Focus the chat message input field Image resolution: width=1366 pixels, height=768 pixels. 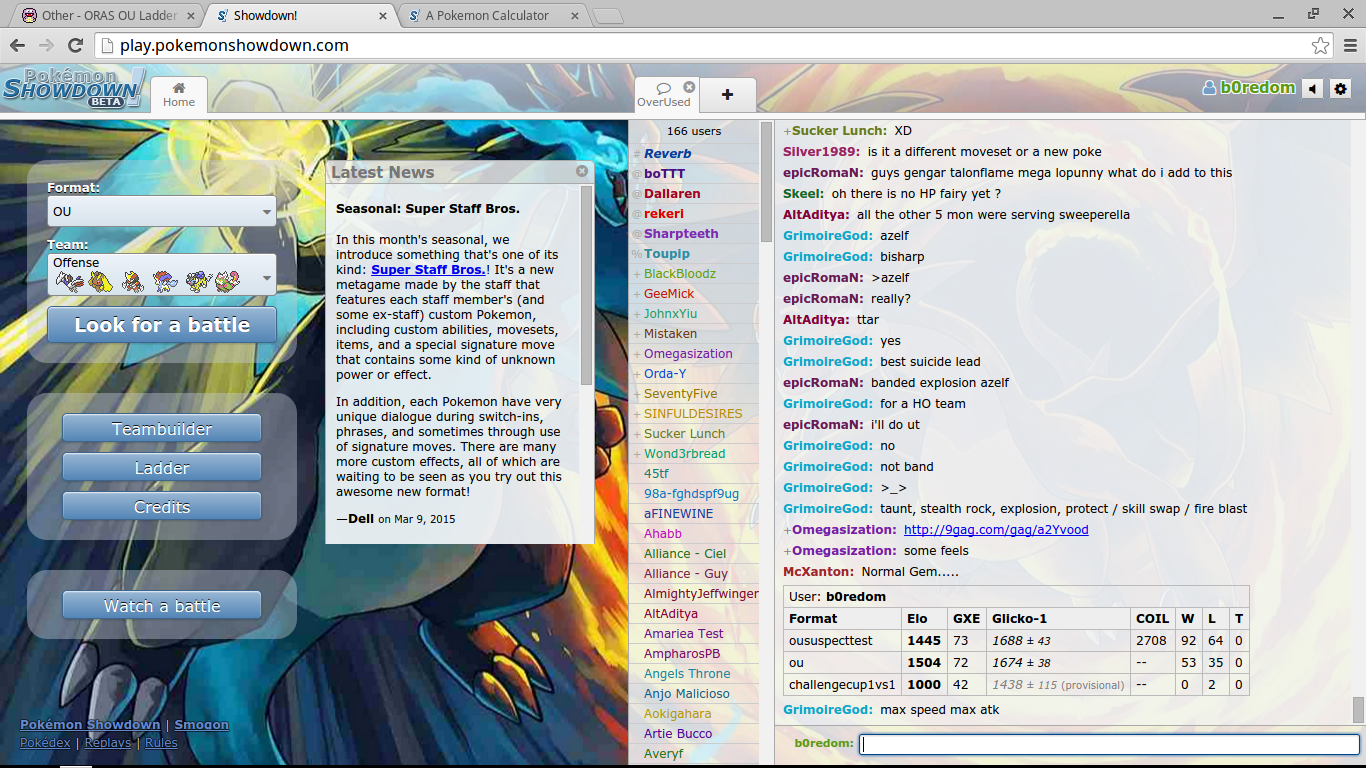pyautogui.click(x=1109, y=744)
